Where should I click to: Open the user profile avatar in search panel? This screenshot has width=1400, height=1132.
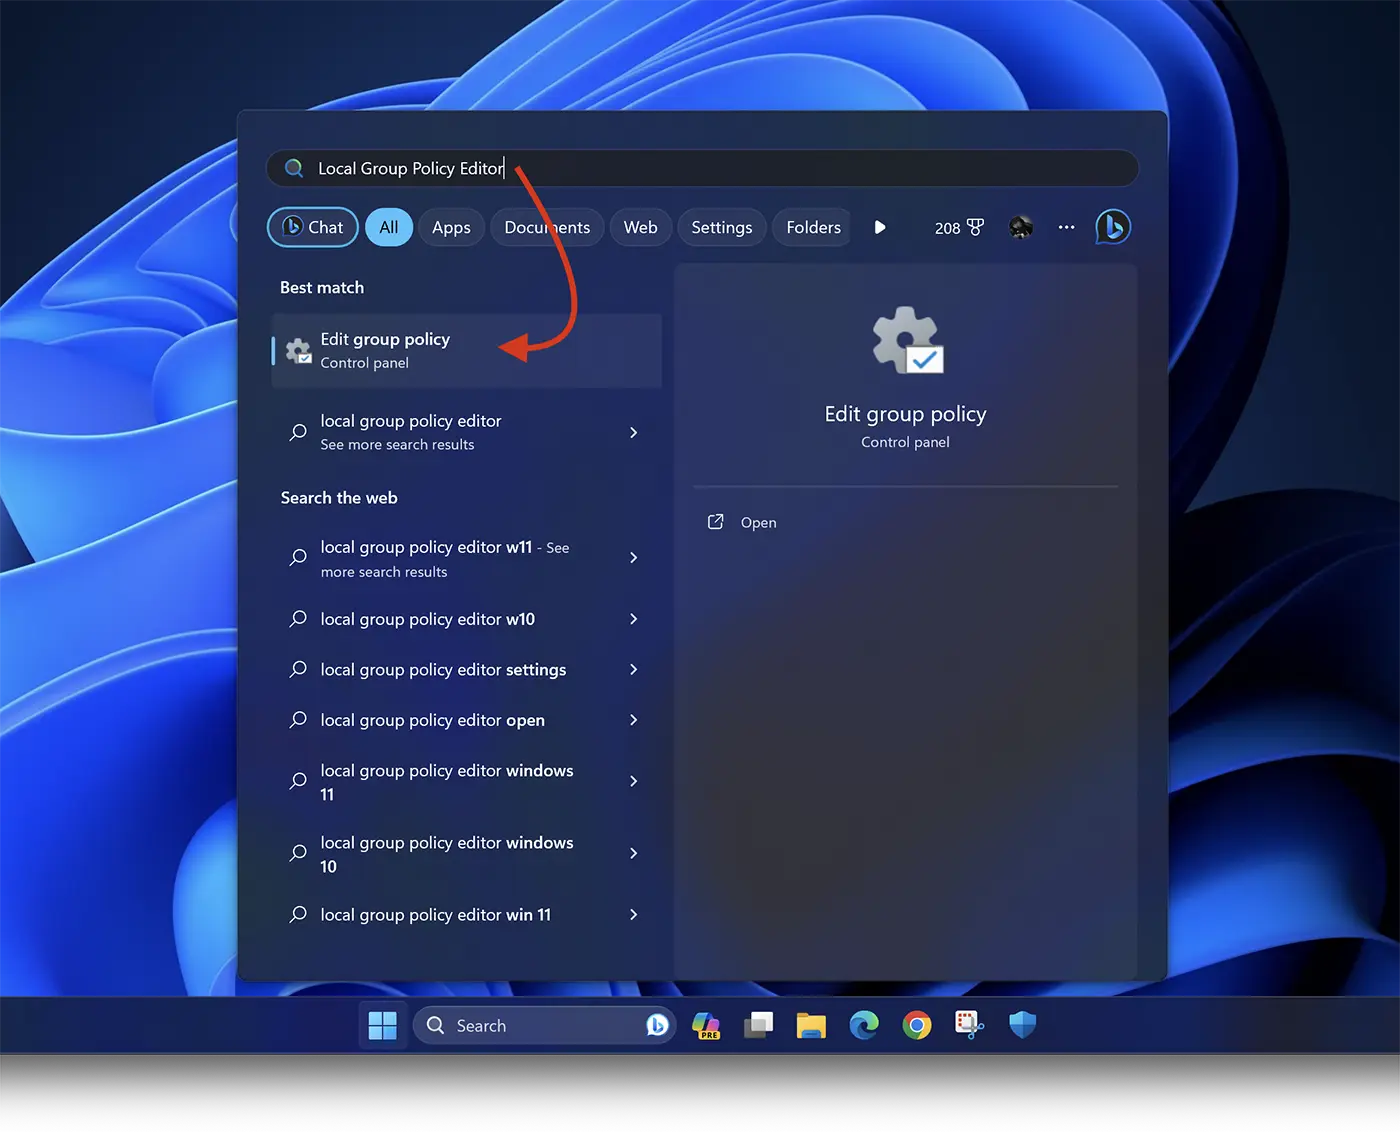point(1021,227)
